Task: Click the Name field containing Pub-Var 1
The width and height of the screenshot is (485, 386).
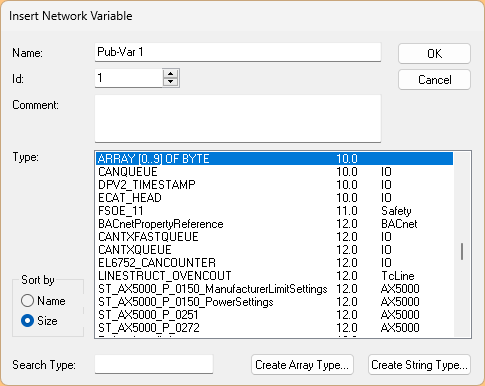Action: pos(238,52)
